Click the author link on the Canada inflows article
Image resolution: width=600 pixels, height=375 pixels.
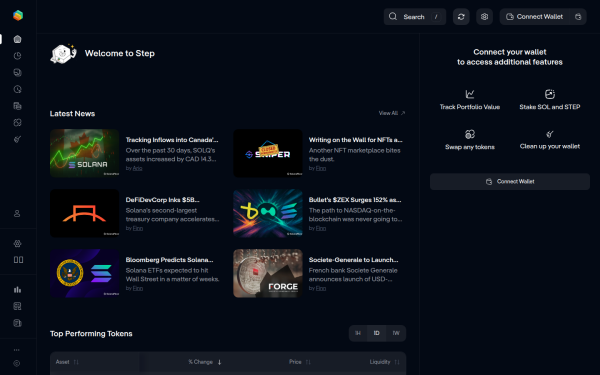(x=137, y=168)
